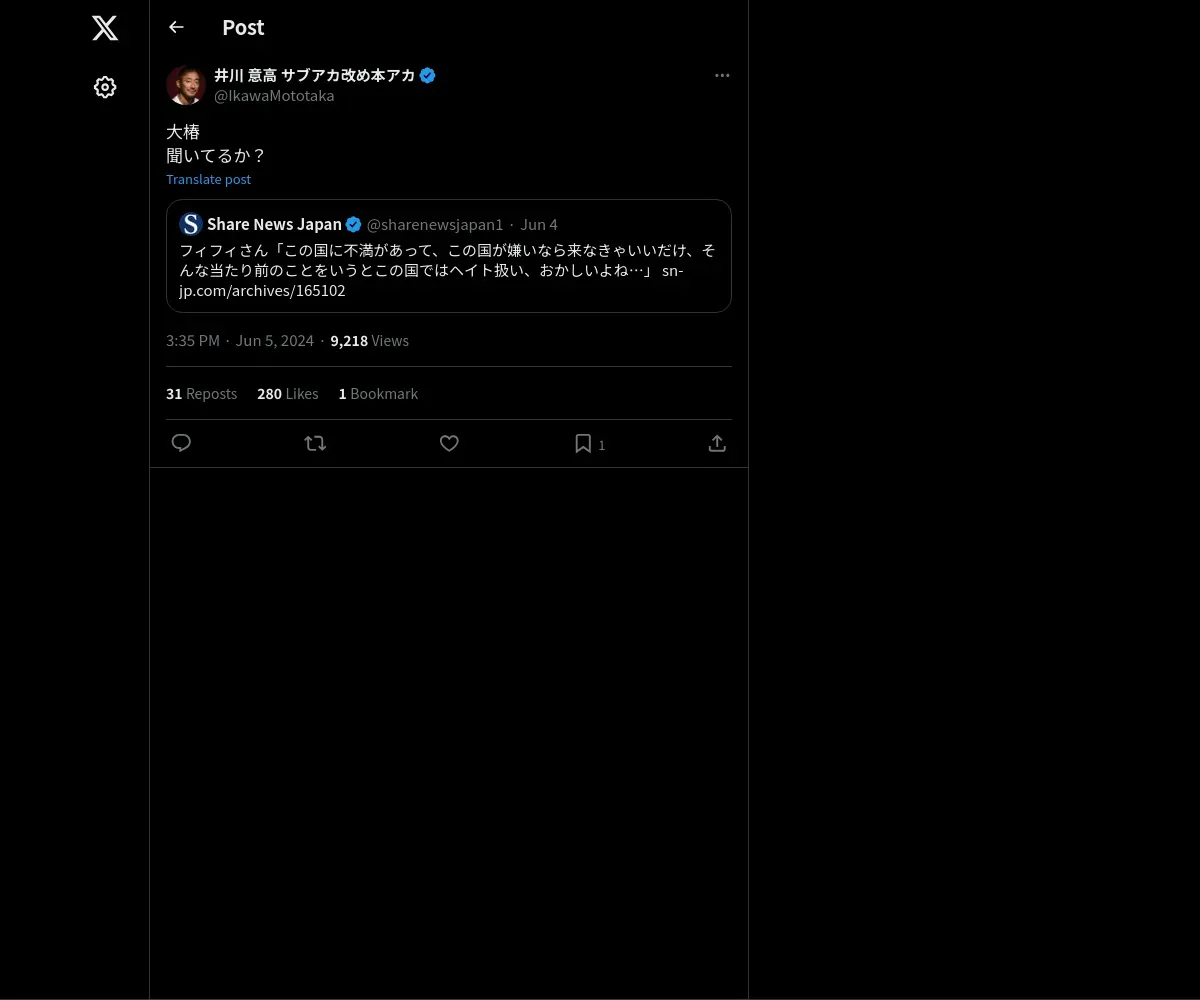The width and height of the screenshot is (1200, 1000).
Task: Click the post timestamp 3:35 PM
Action: point(193,341)
